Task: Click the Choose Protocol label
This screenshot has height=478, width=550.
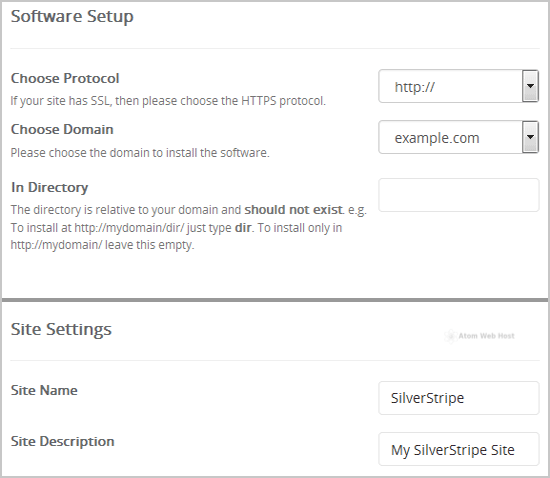Action: pos(65,78)
